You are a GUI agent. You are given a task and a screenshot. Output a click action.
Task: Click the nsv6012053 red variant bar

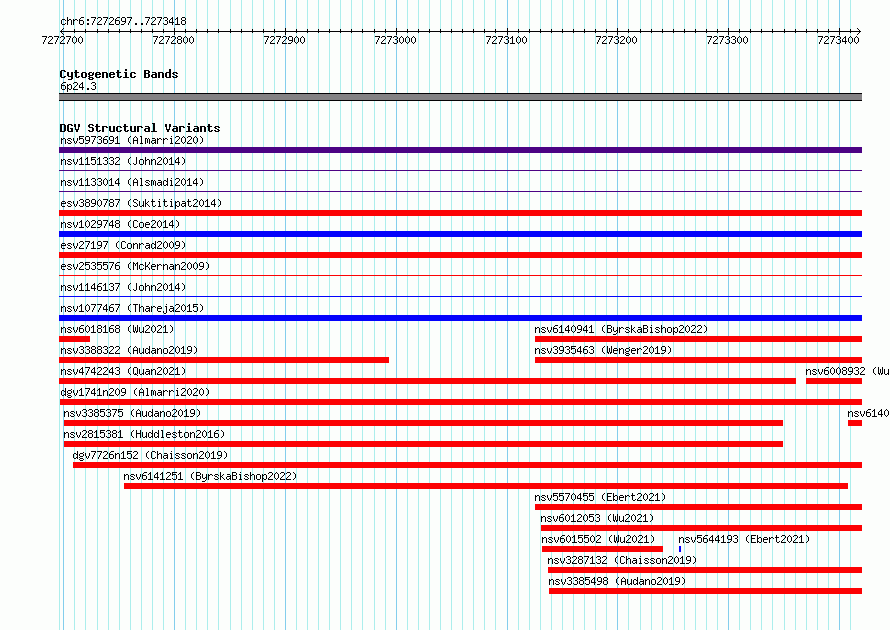pyautogui.click(x=702, y=528)
